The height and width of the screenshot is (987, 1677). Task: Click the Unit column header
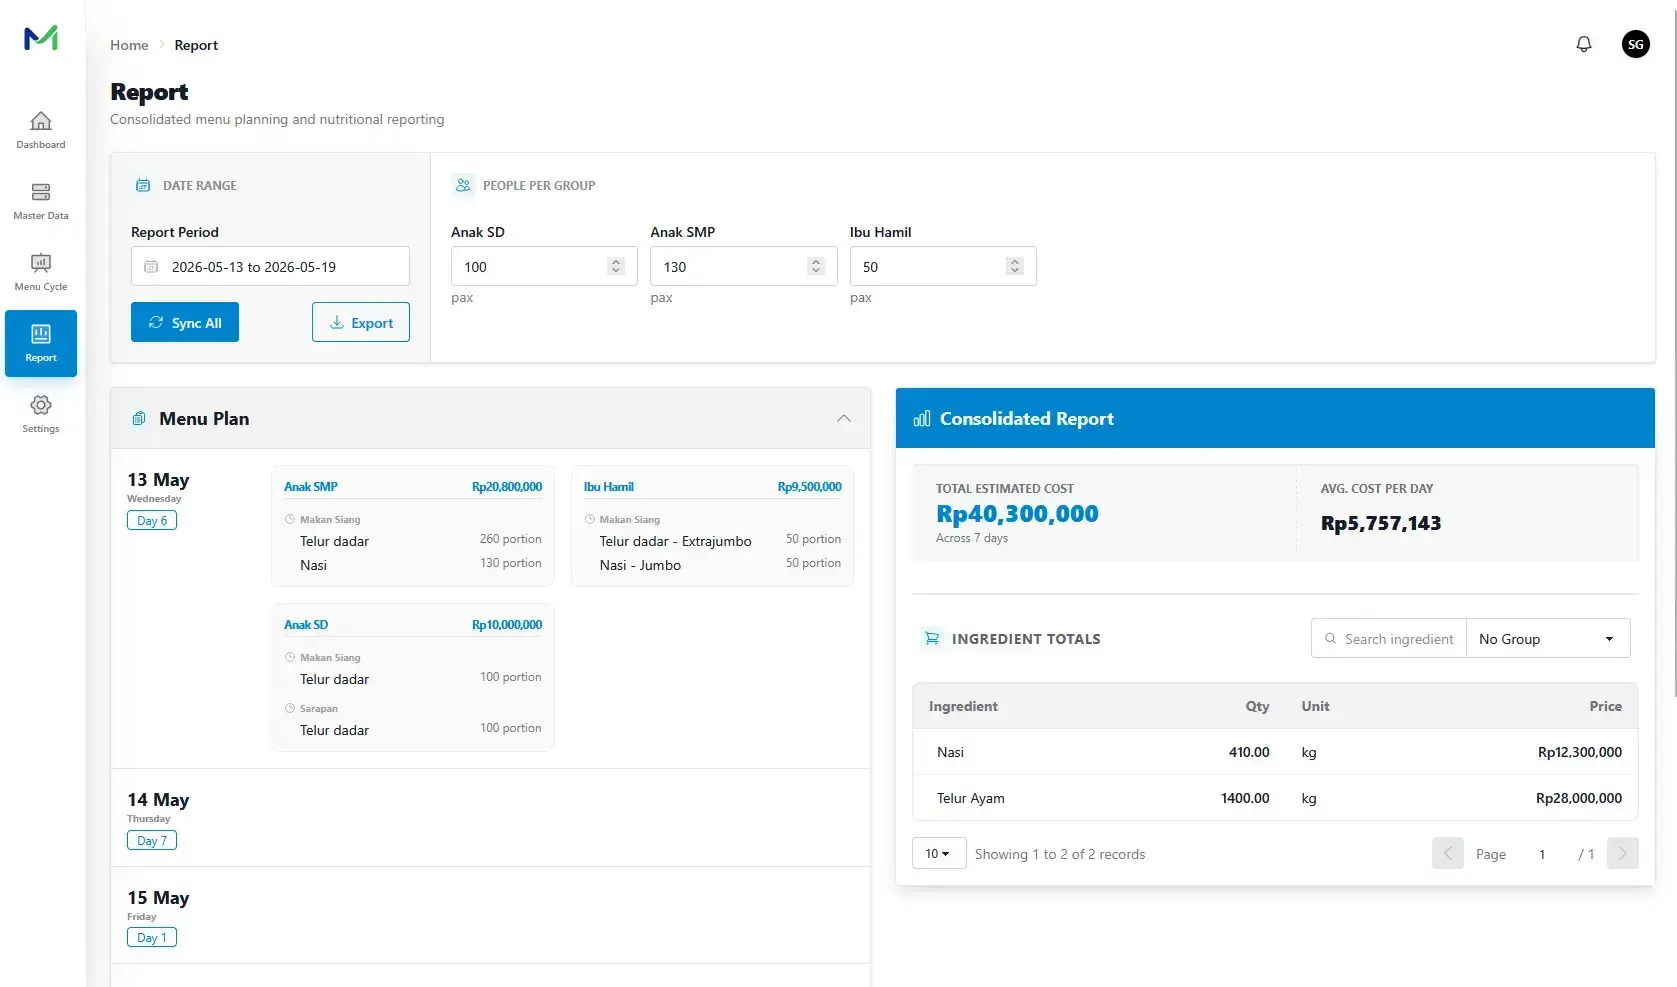1315,706
